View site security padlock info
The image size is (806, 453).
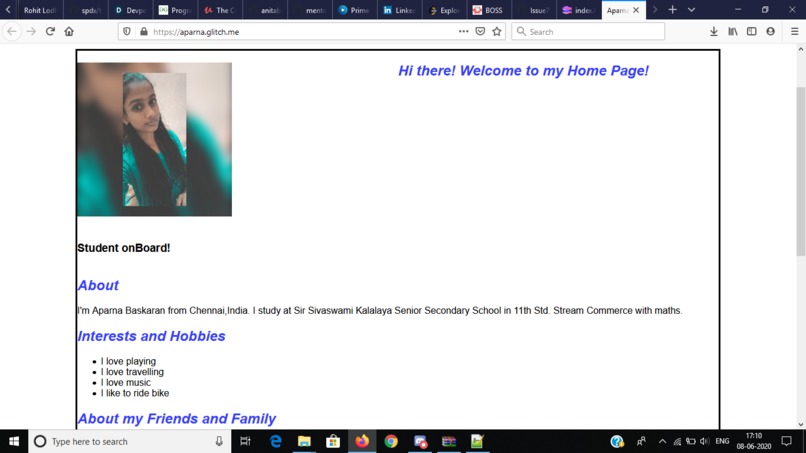tap(144, 31)
